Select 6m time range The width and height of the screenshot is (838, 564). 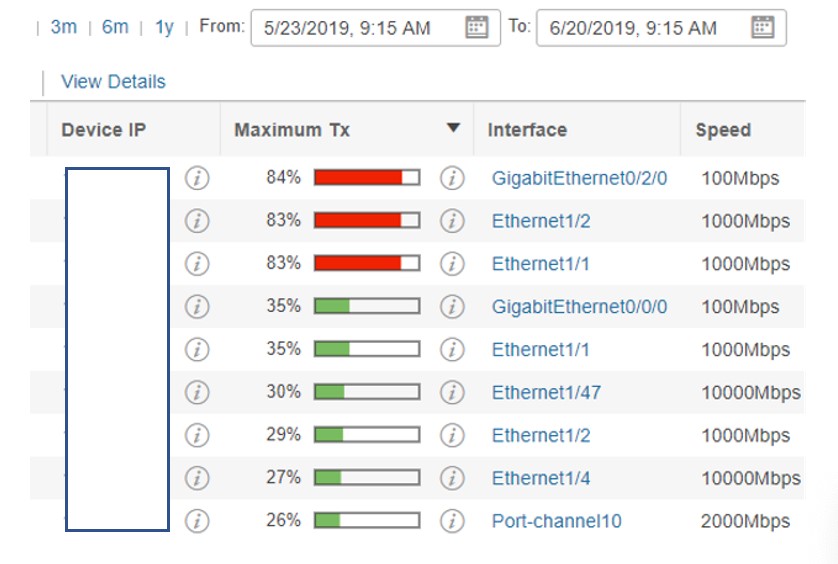(115, 27)
